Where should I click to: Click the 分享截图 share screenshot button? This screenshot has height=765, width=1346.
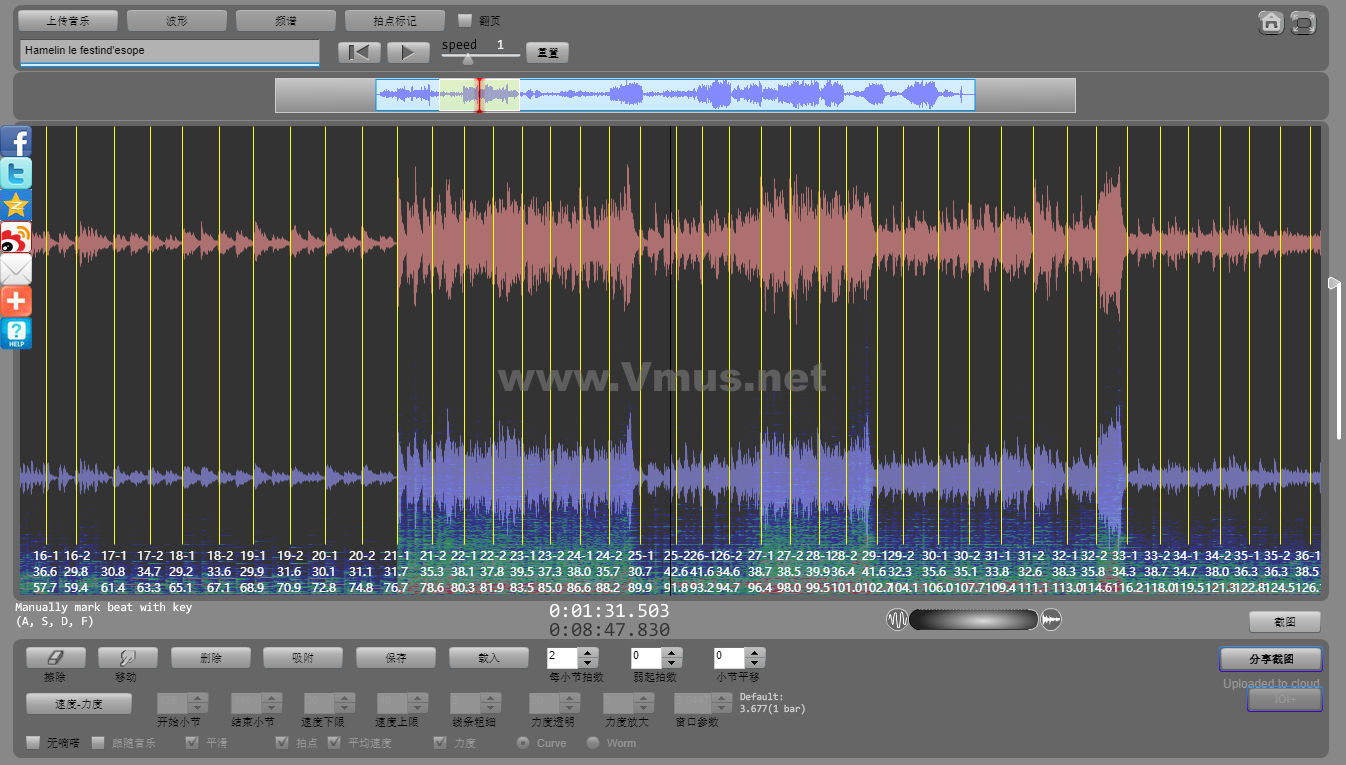[x=1271, y=659]
